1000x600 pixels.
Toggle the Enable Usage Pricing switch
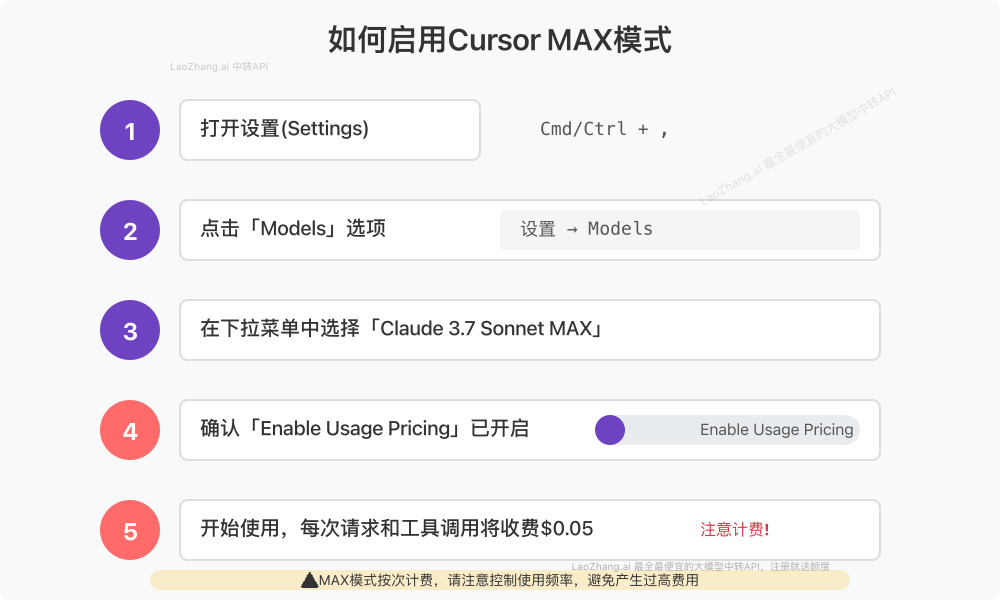point(727,430)
